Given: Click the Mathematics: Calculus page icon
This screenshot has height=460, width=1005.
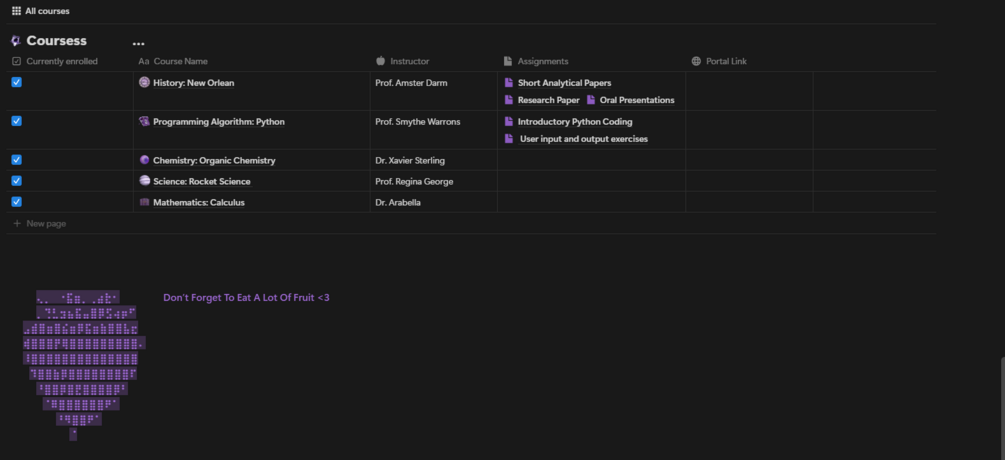Looking at the screenshot, I should (x=144, y=202).
